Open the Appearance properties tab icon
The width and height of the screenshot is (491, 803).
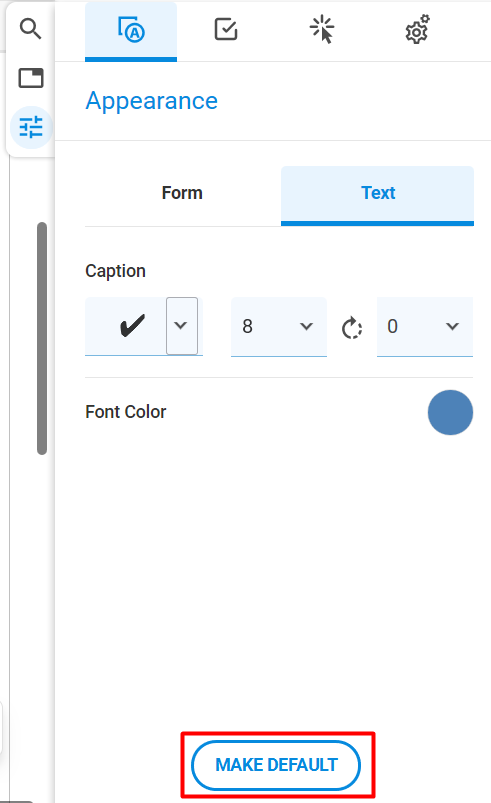pos(131,30)
